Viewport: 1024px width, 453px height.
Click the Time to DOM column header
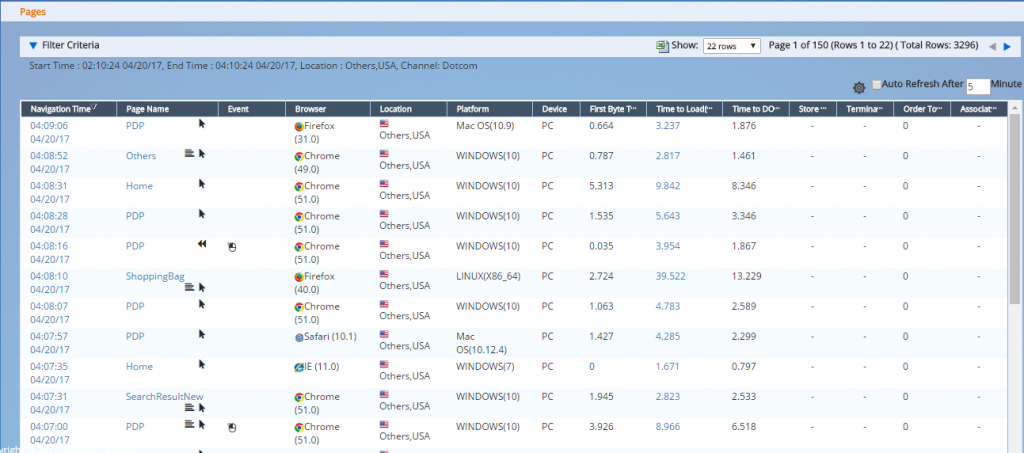756,109
